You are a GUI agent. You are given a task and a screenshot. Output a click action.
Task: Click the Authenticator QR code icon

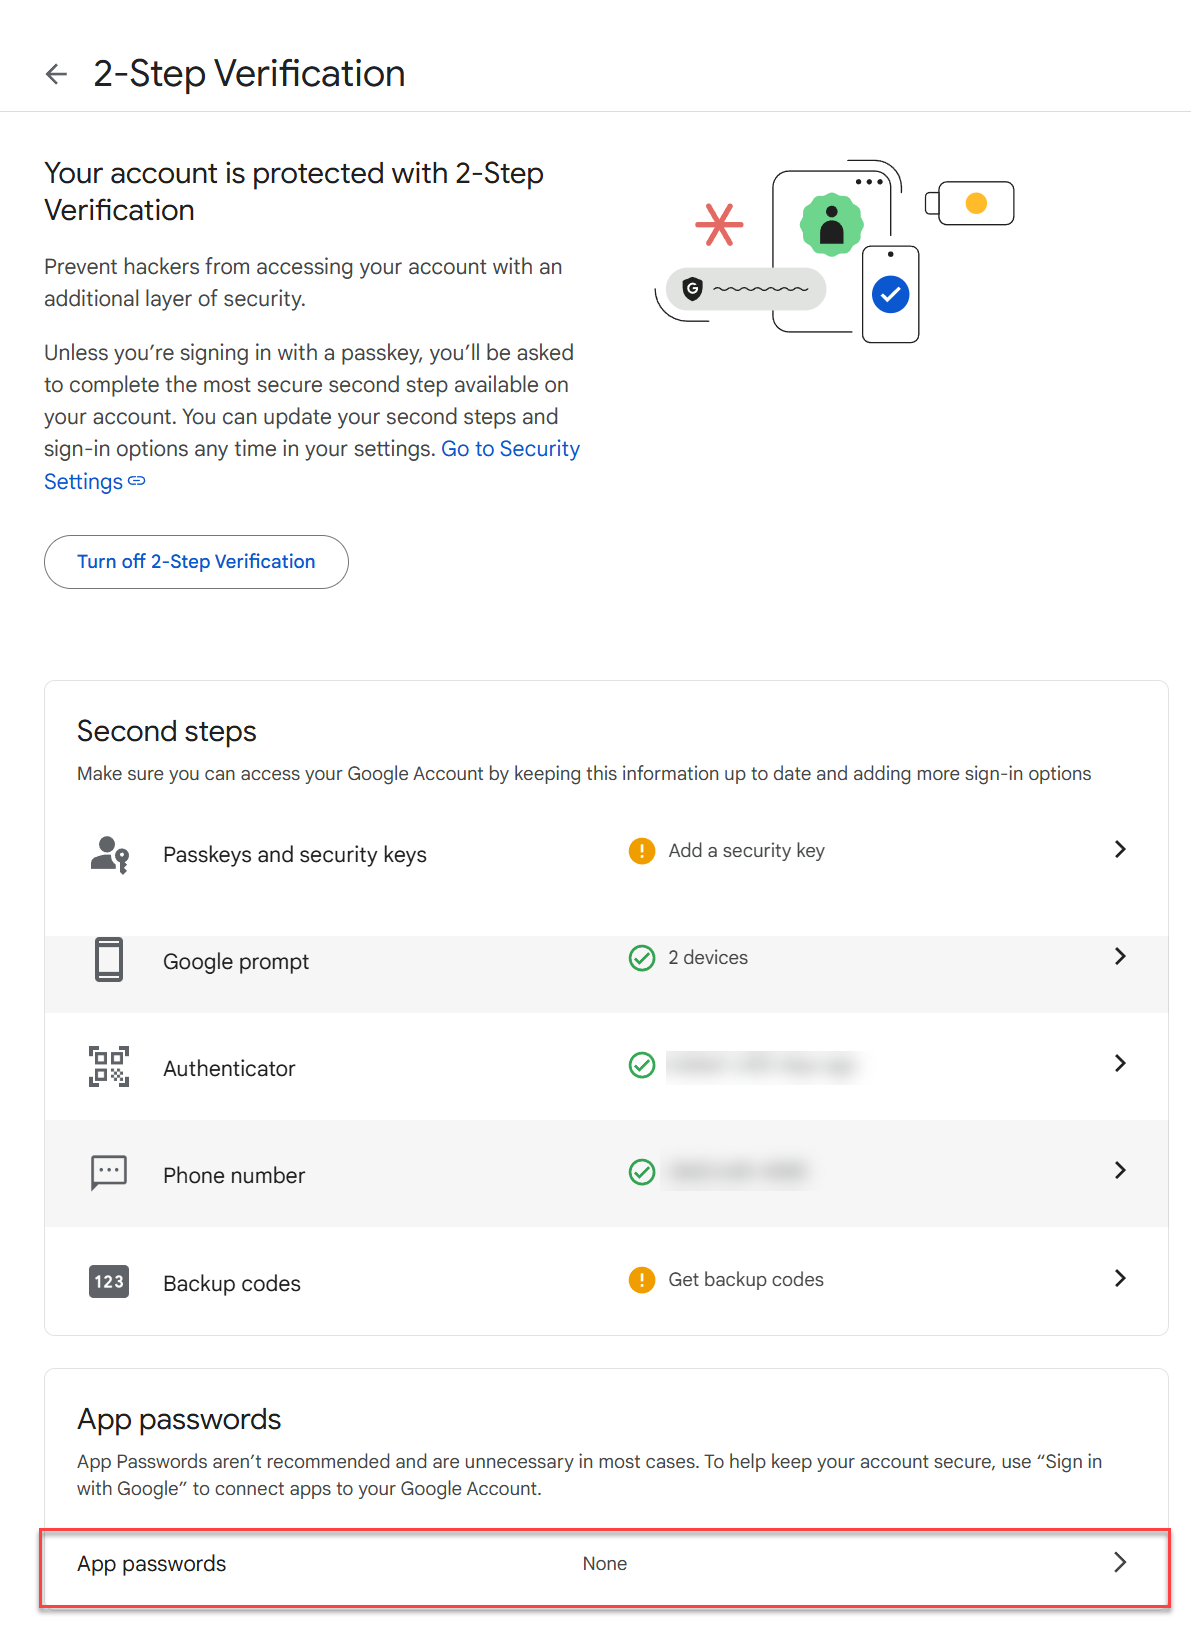click(109, 1067)
